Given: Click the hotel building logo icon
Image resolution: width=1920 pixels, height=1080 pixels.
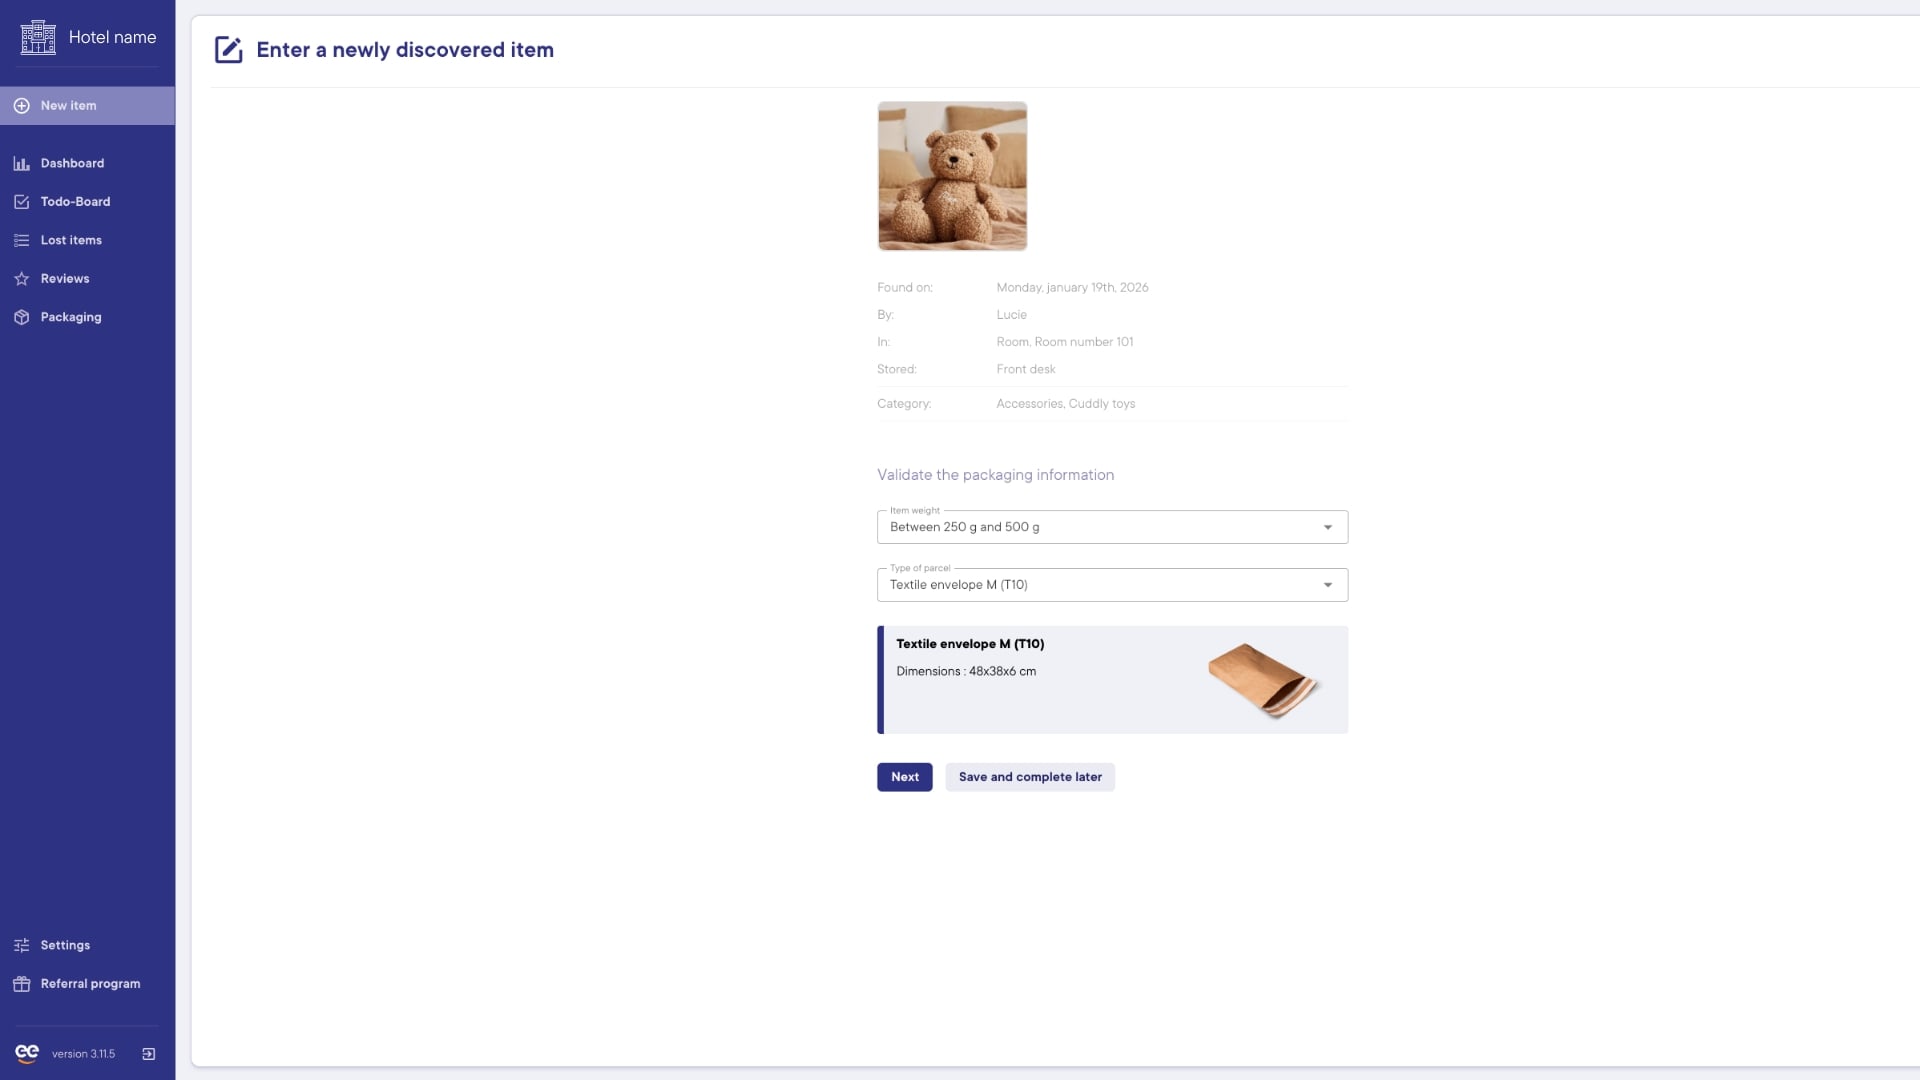Looking at the screenshot, I should [38, 37].
